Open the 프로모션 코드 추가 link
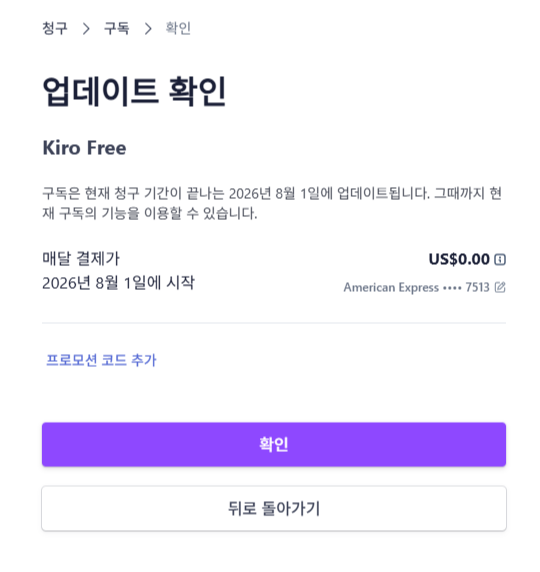Screen dimensions: 540x572 [101, 360]
